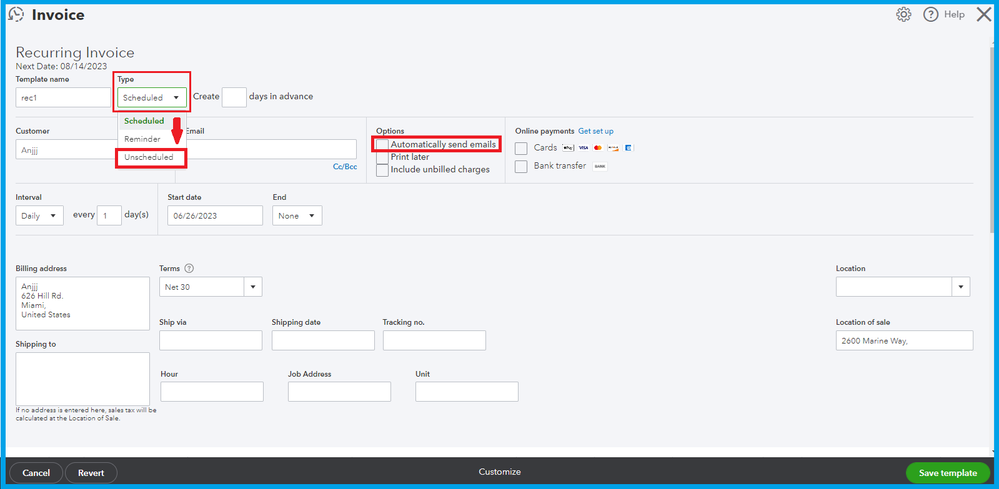Click Save template button
The height and width of the screenshot is (489, 999).
[x=948, y=473]
